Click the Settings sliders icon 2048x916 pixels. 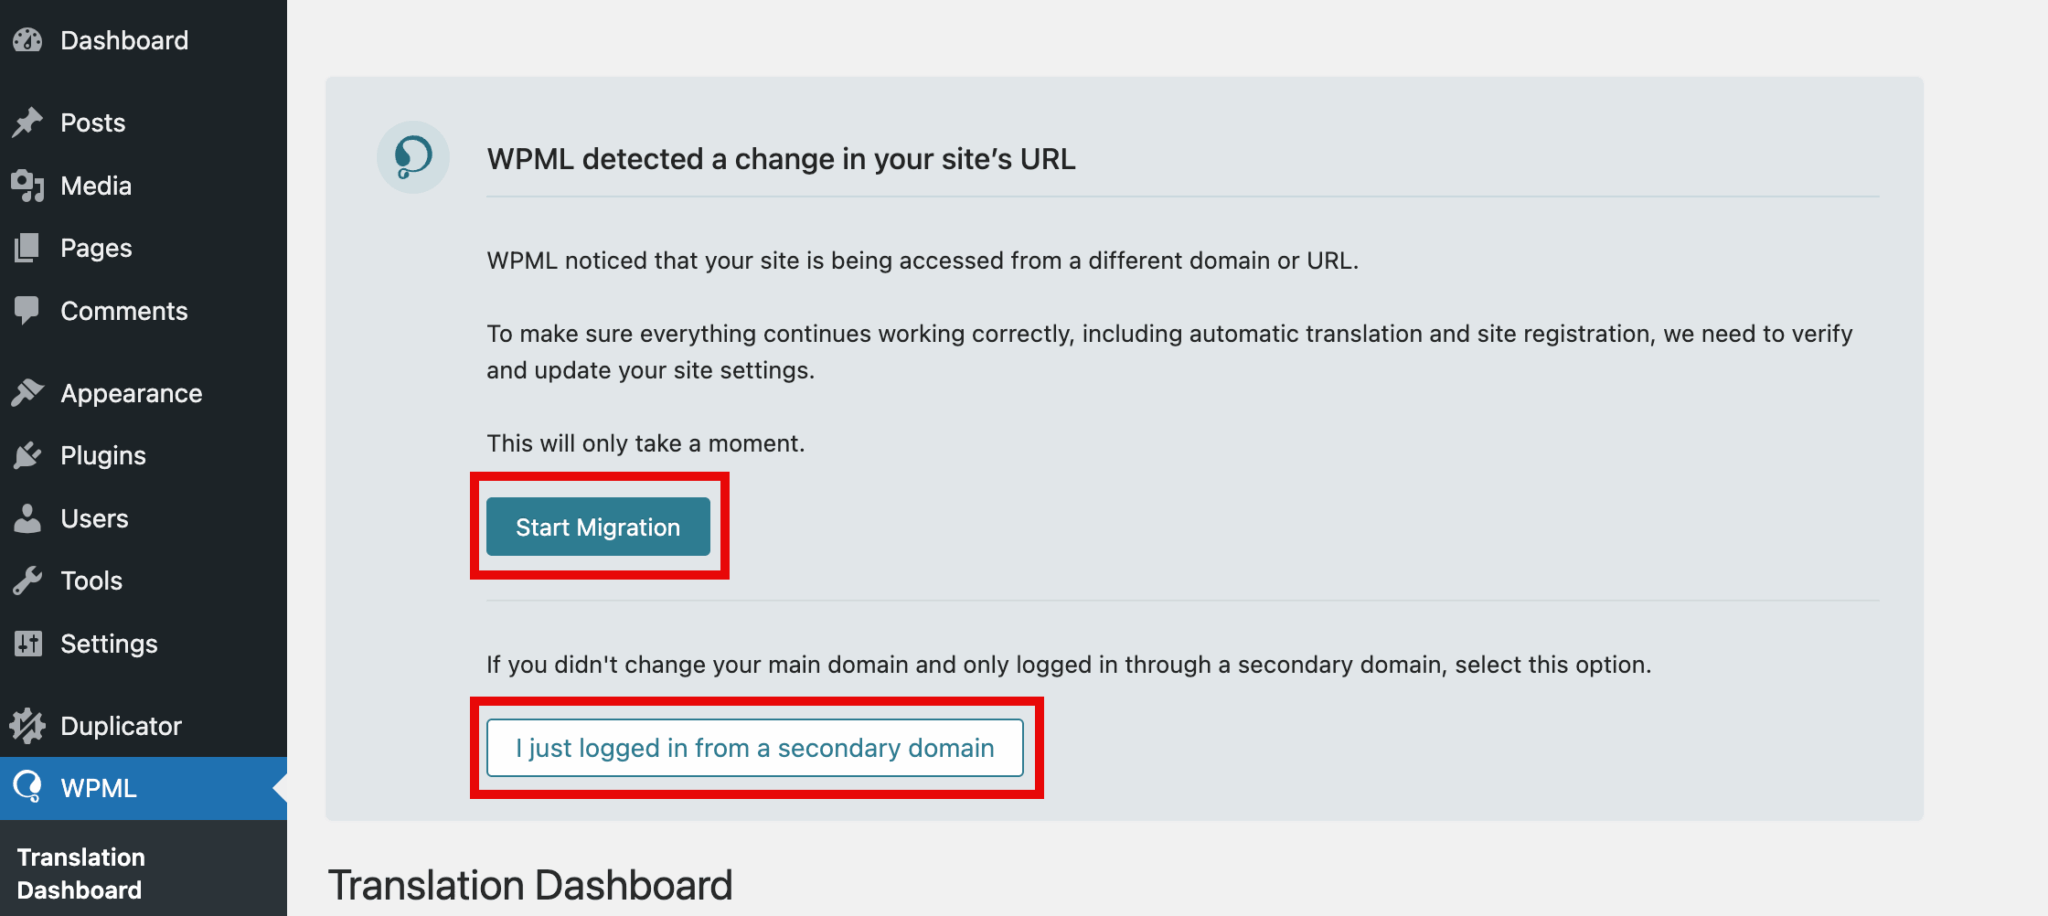28,643
